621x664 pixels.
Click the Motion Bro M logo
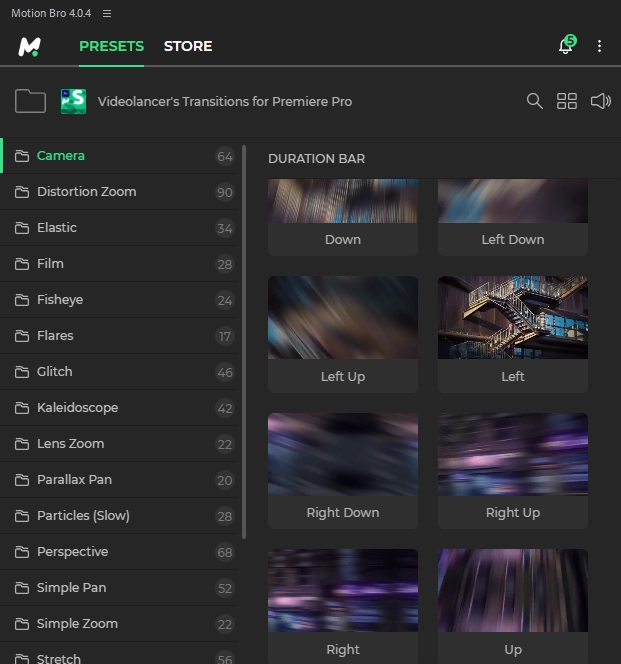[x=29, y=46]
